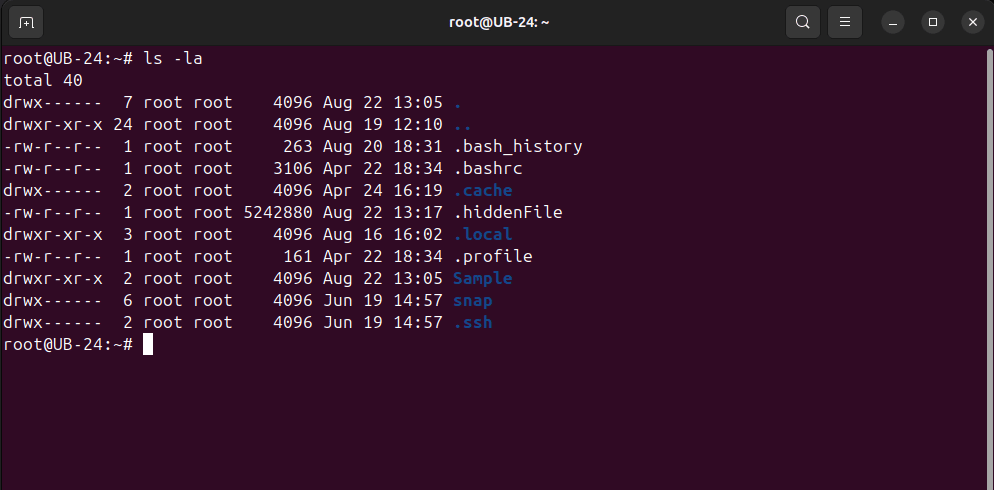Click the .bashrc file name
This screenshot has width=994, height=490.
[x=487, y=168]
